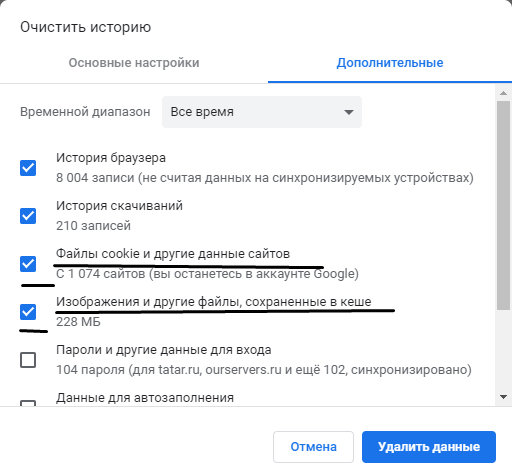Click the Изображения и другие файлы label
512x465 pixels.
tap(214, 302)
